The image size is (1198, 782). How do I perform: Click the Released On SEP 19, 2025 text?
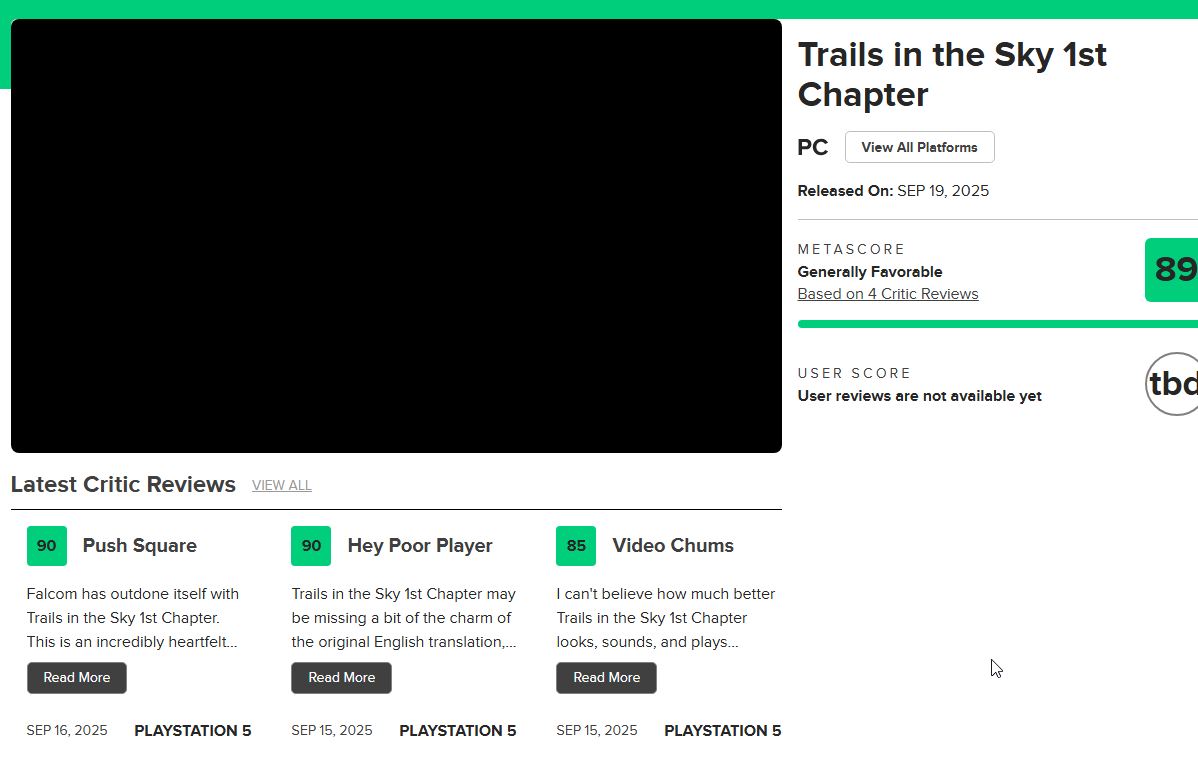click(x=893, y=191)
